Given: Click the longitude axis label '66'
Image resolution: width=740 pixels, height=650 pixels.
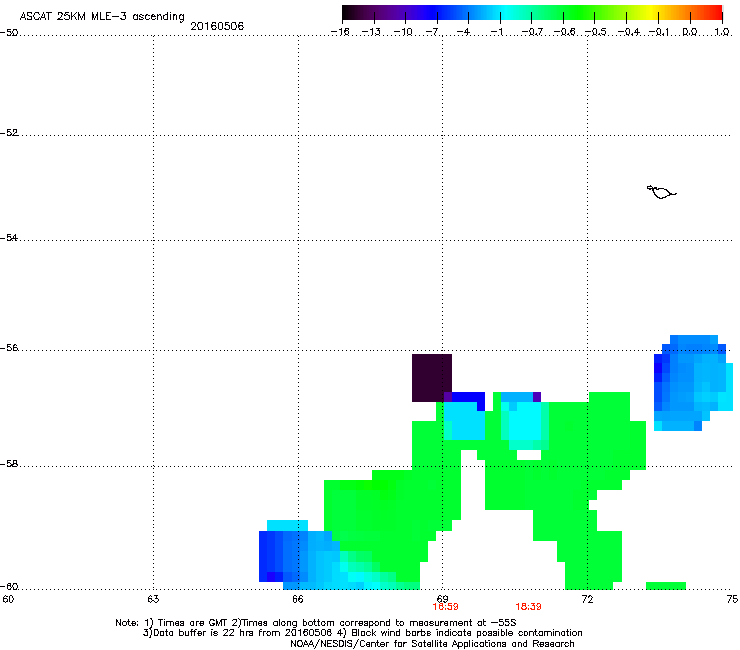Looking at the screenshot, I should pyautogui.click(x=298, y=599).
